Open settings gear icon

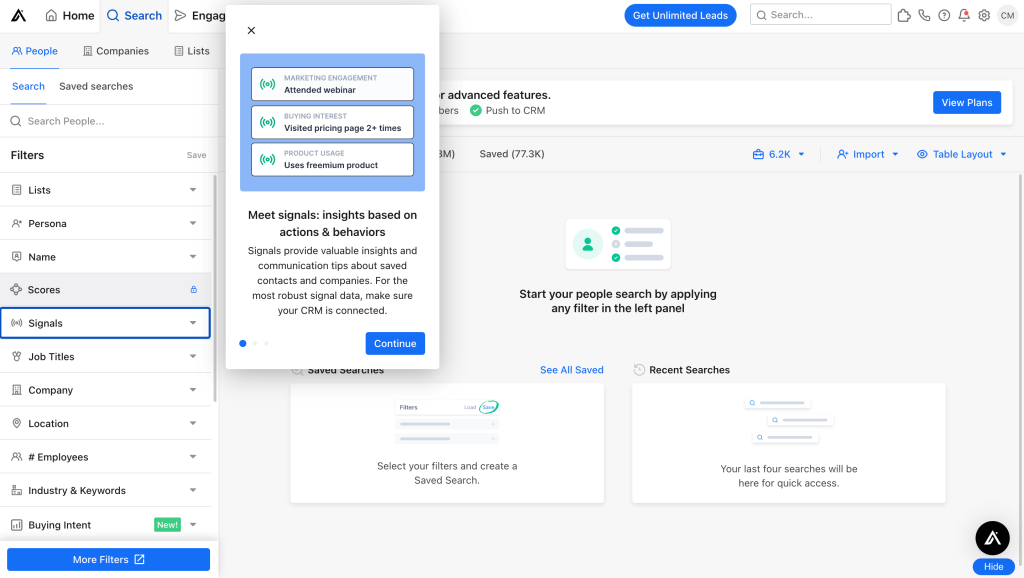coord(984,15)
